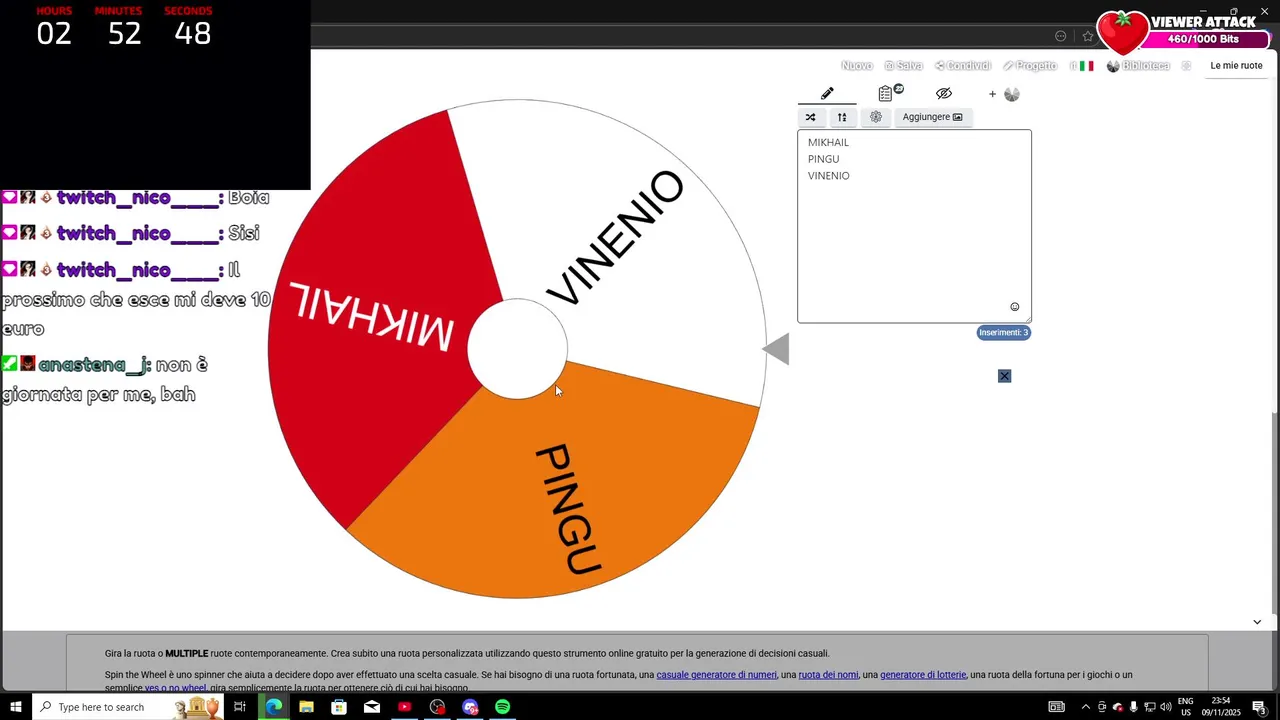Toggle the crossed-eye hide entries tab

click(x=944, y=93)
